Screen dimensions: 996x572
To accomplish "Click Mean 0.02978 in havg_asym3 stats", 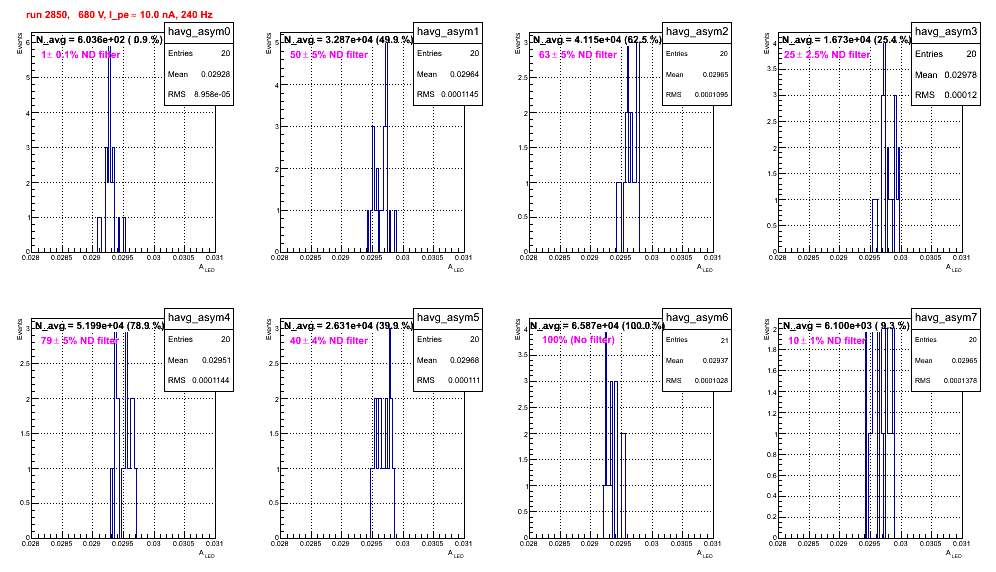I will pos(946,74).
